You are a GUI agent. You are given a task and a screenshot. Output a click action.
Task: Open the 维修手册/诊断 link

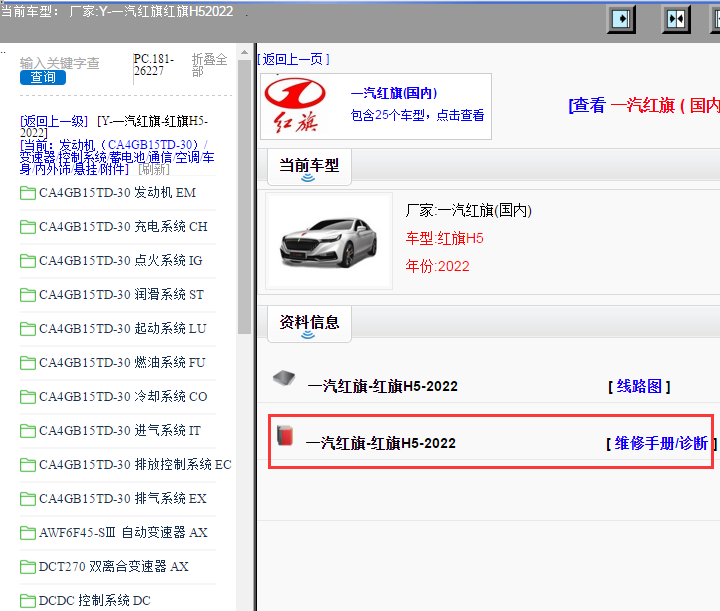[661, 443]
